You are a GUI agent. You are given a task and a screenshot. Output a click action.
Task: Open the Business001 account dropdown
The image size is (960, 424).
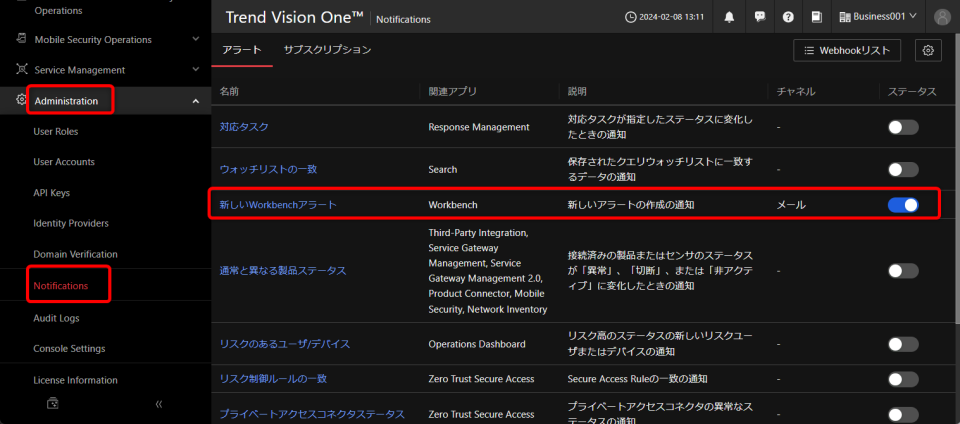[878, 17]
